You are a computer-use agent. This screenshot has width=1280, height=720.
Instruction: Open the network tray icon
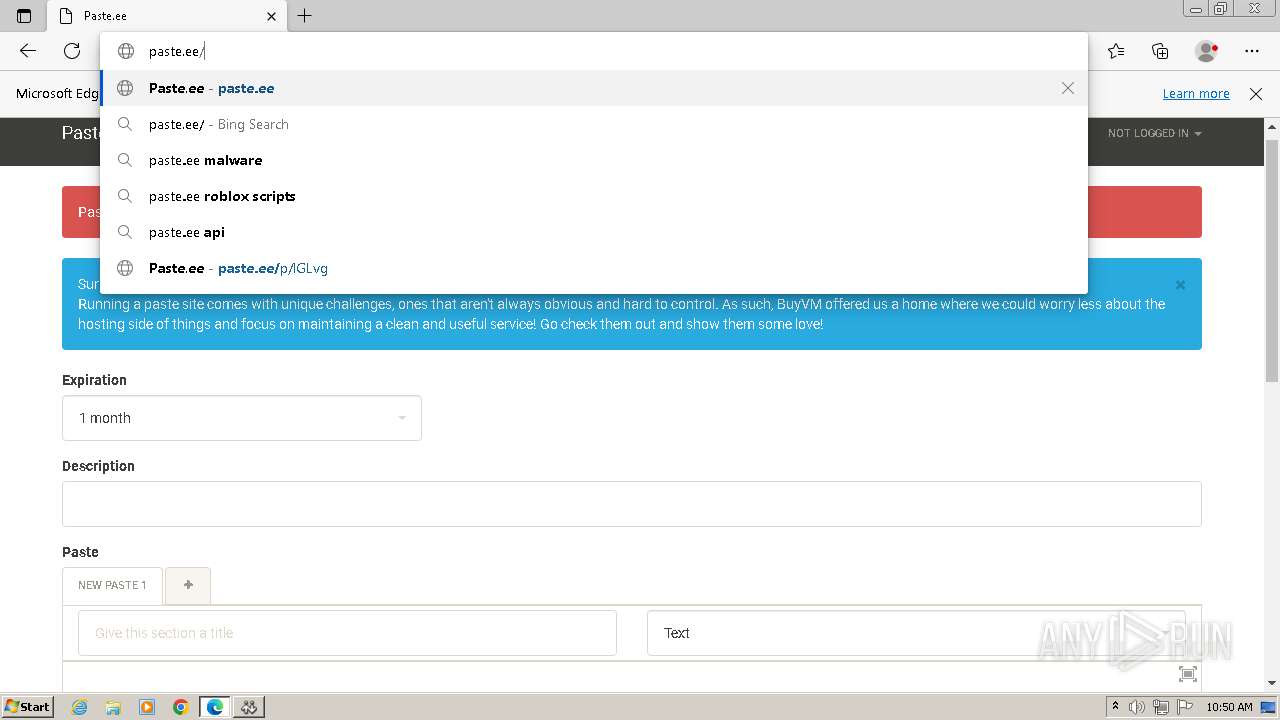click(1161, 707)
